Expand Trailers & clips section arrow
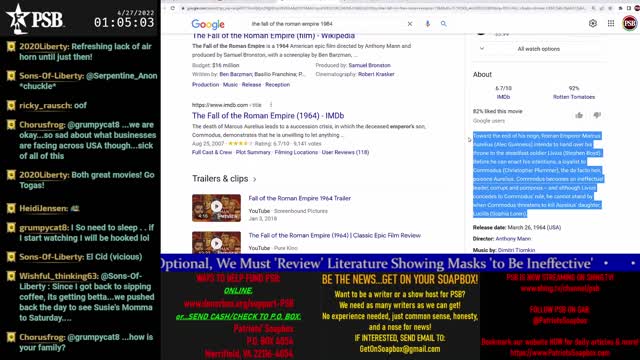 (255, 179)
